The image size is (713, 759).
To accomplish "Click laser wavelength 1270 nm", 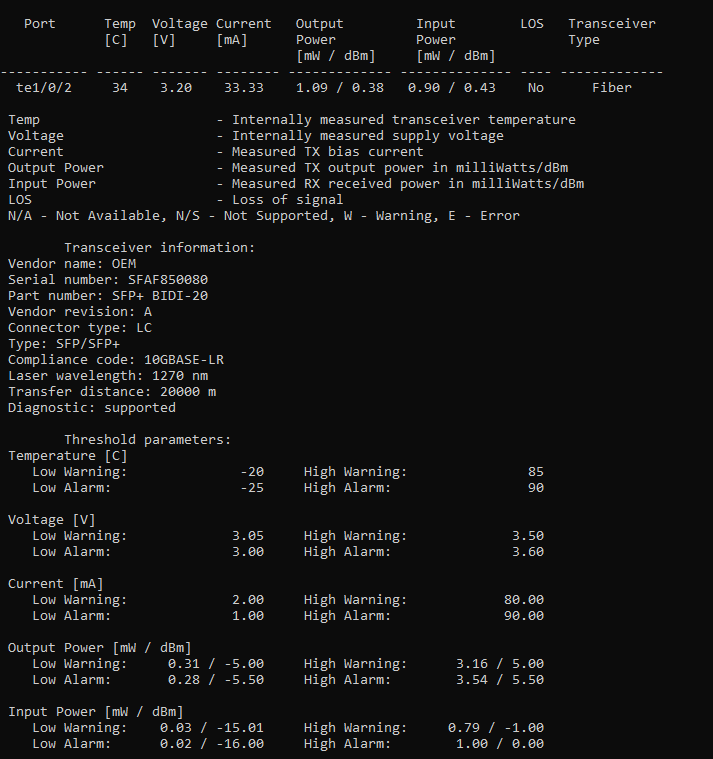I will pos(180,375).
